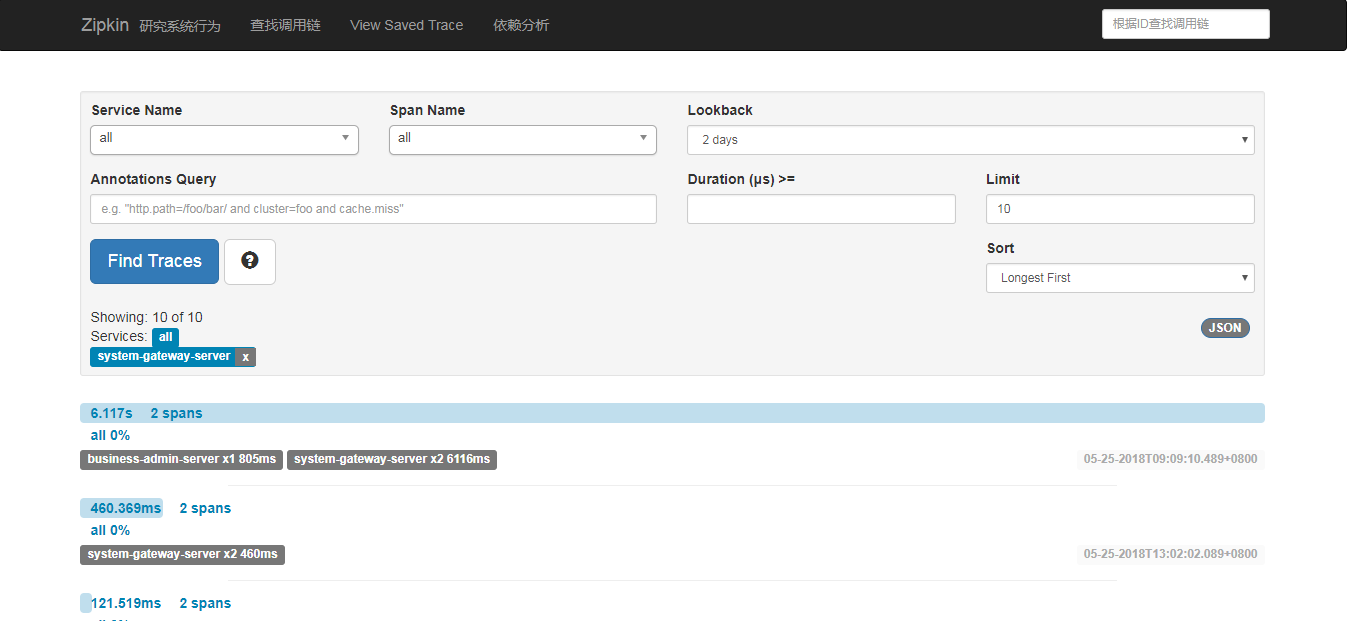Click timestamp 05-25-2018T13:02:02.089+0800

[1170, 554]
